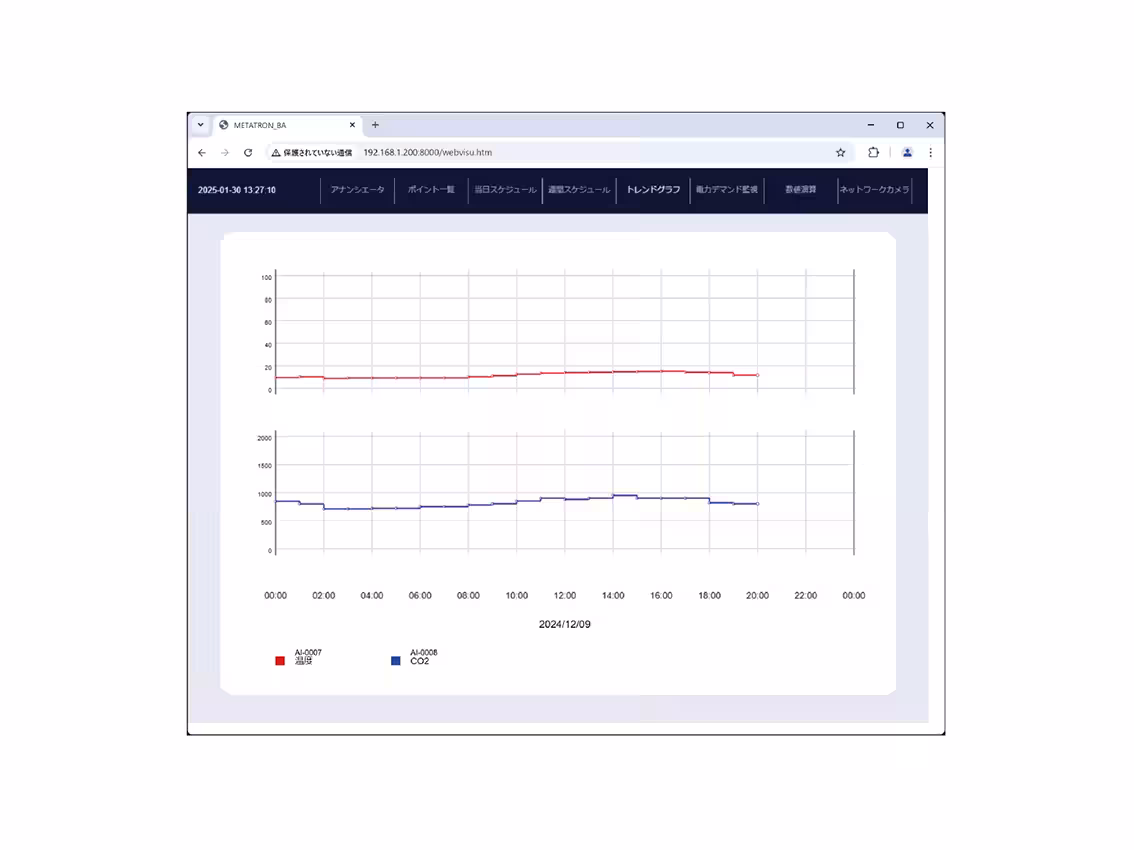
Task: Click the not-secure warning icon in address bar
Action: click(x=276, y=153)
